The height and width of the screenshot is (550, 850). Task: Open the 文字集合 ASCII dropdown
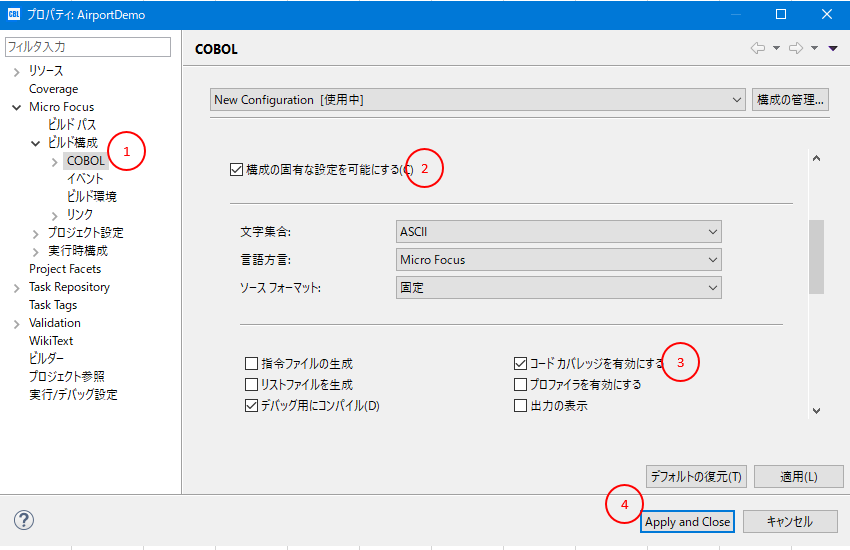(x=558, y=232)
